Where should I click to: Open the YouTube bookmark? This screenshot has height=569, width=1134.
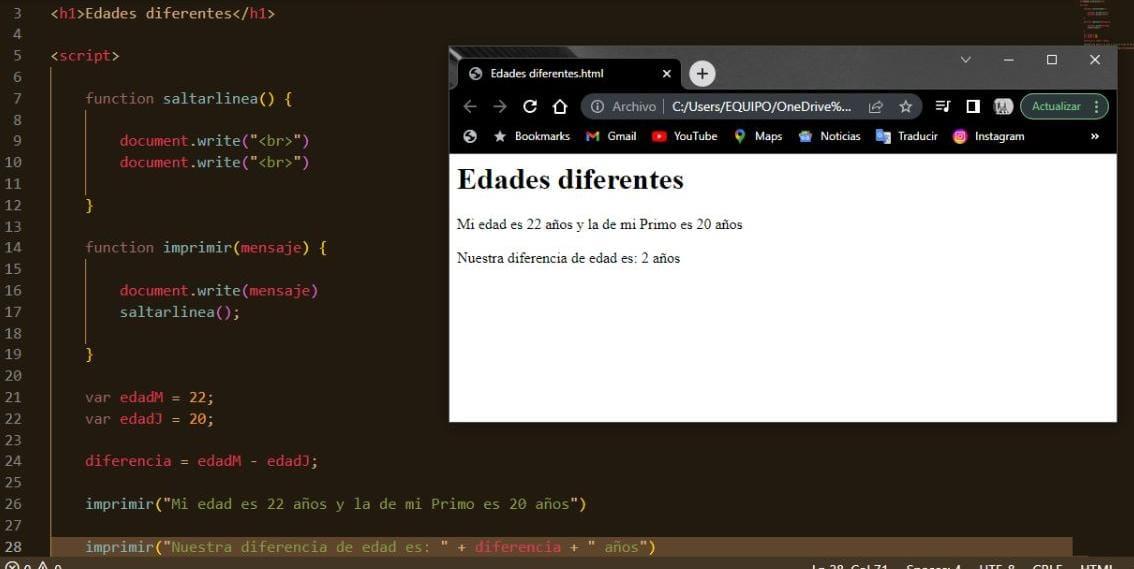(684, 136)
